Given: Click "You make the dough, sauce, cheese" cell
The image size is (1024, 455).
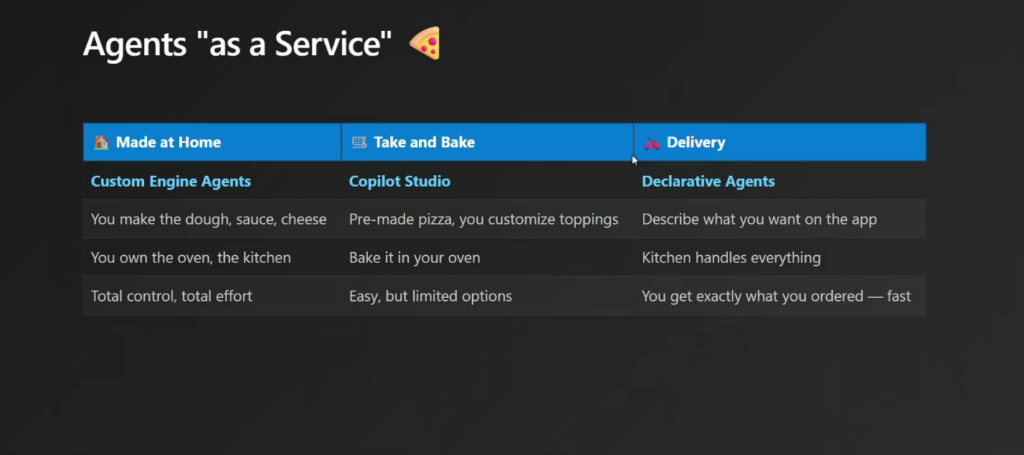Looking at the screenshot, I should click(x=209, y=219).
